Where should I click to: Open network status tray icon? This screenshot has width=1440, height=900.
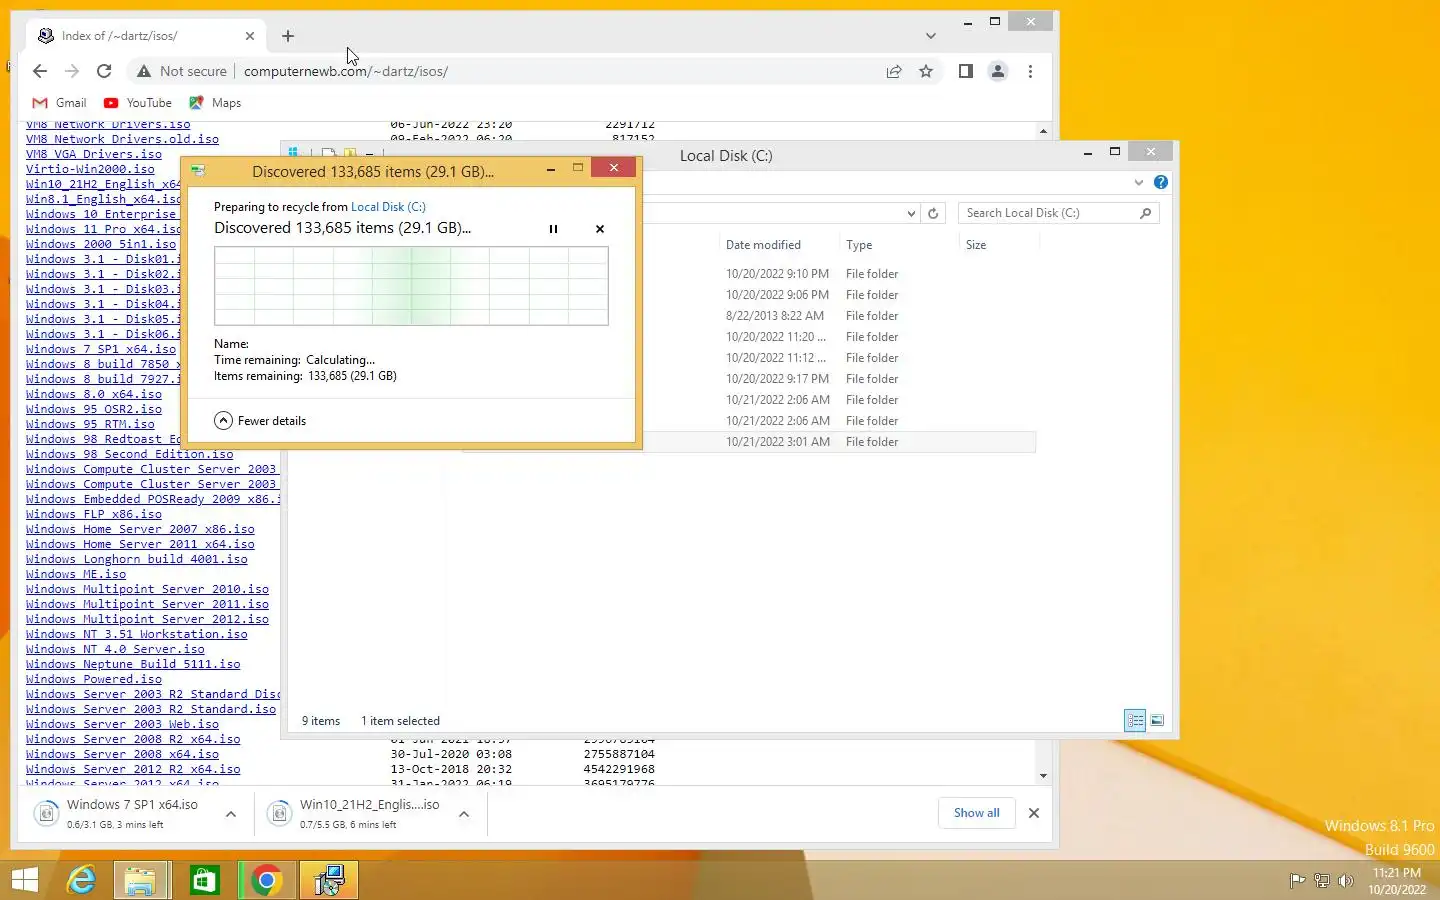click(1321, 881)
